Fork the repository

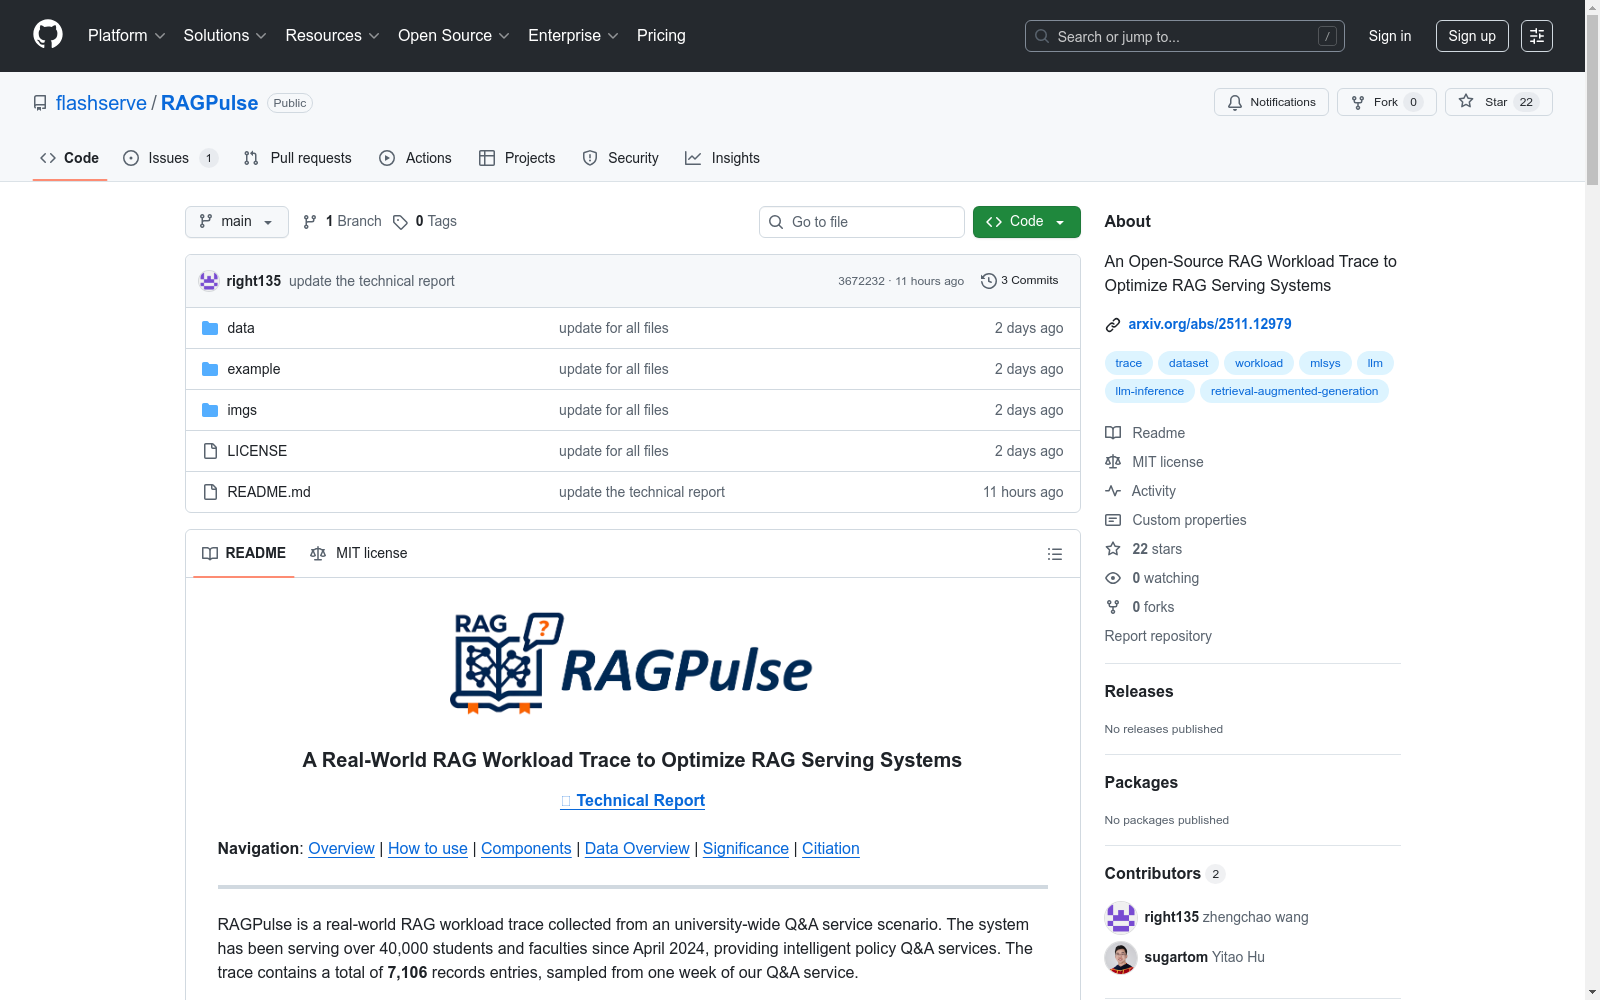[x=1386, y=102]
